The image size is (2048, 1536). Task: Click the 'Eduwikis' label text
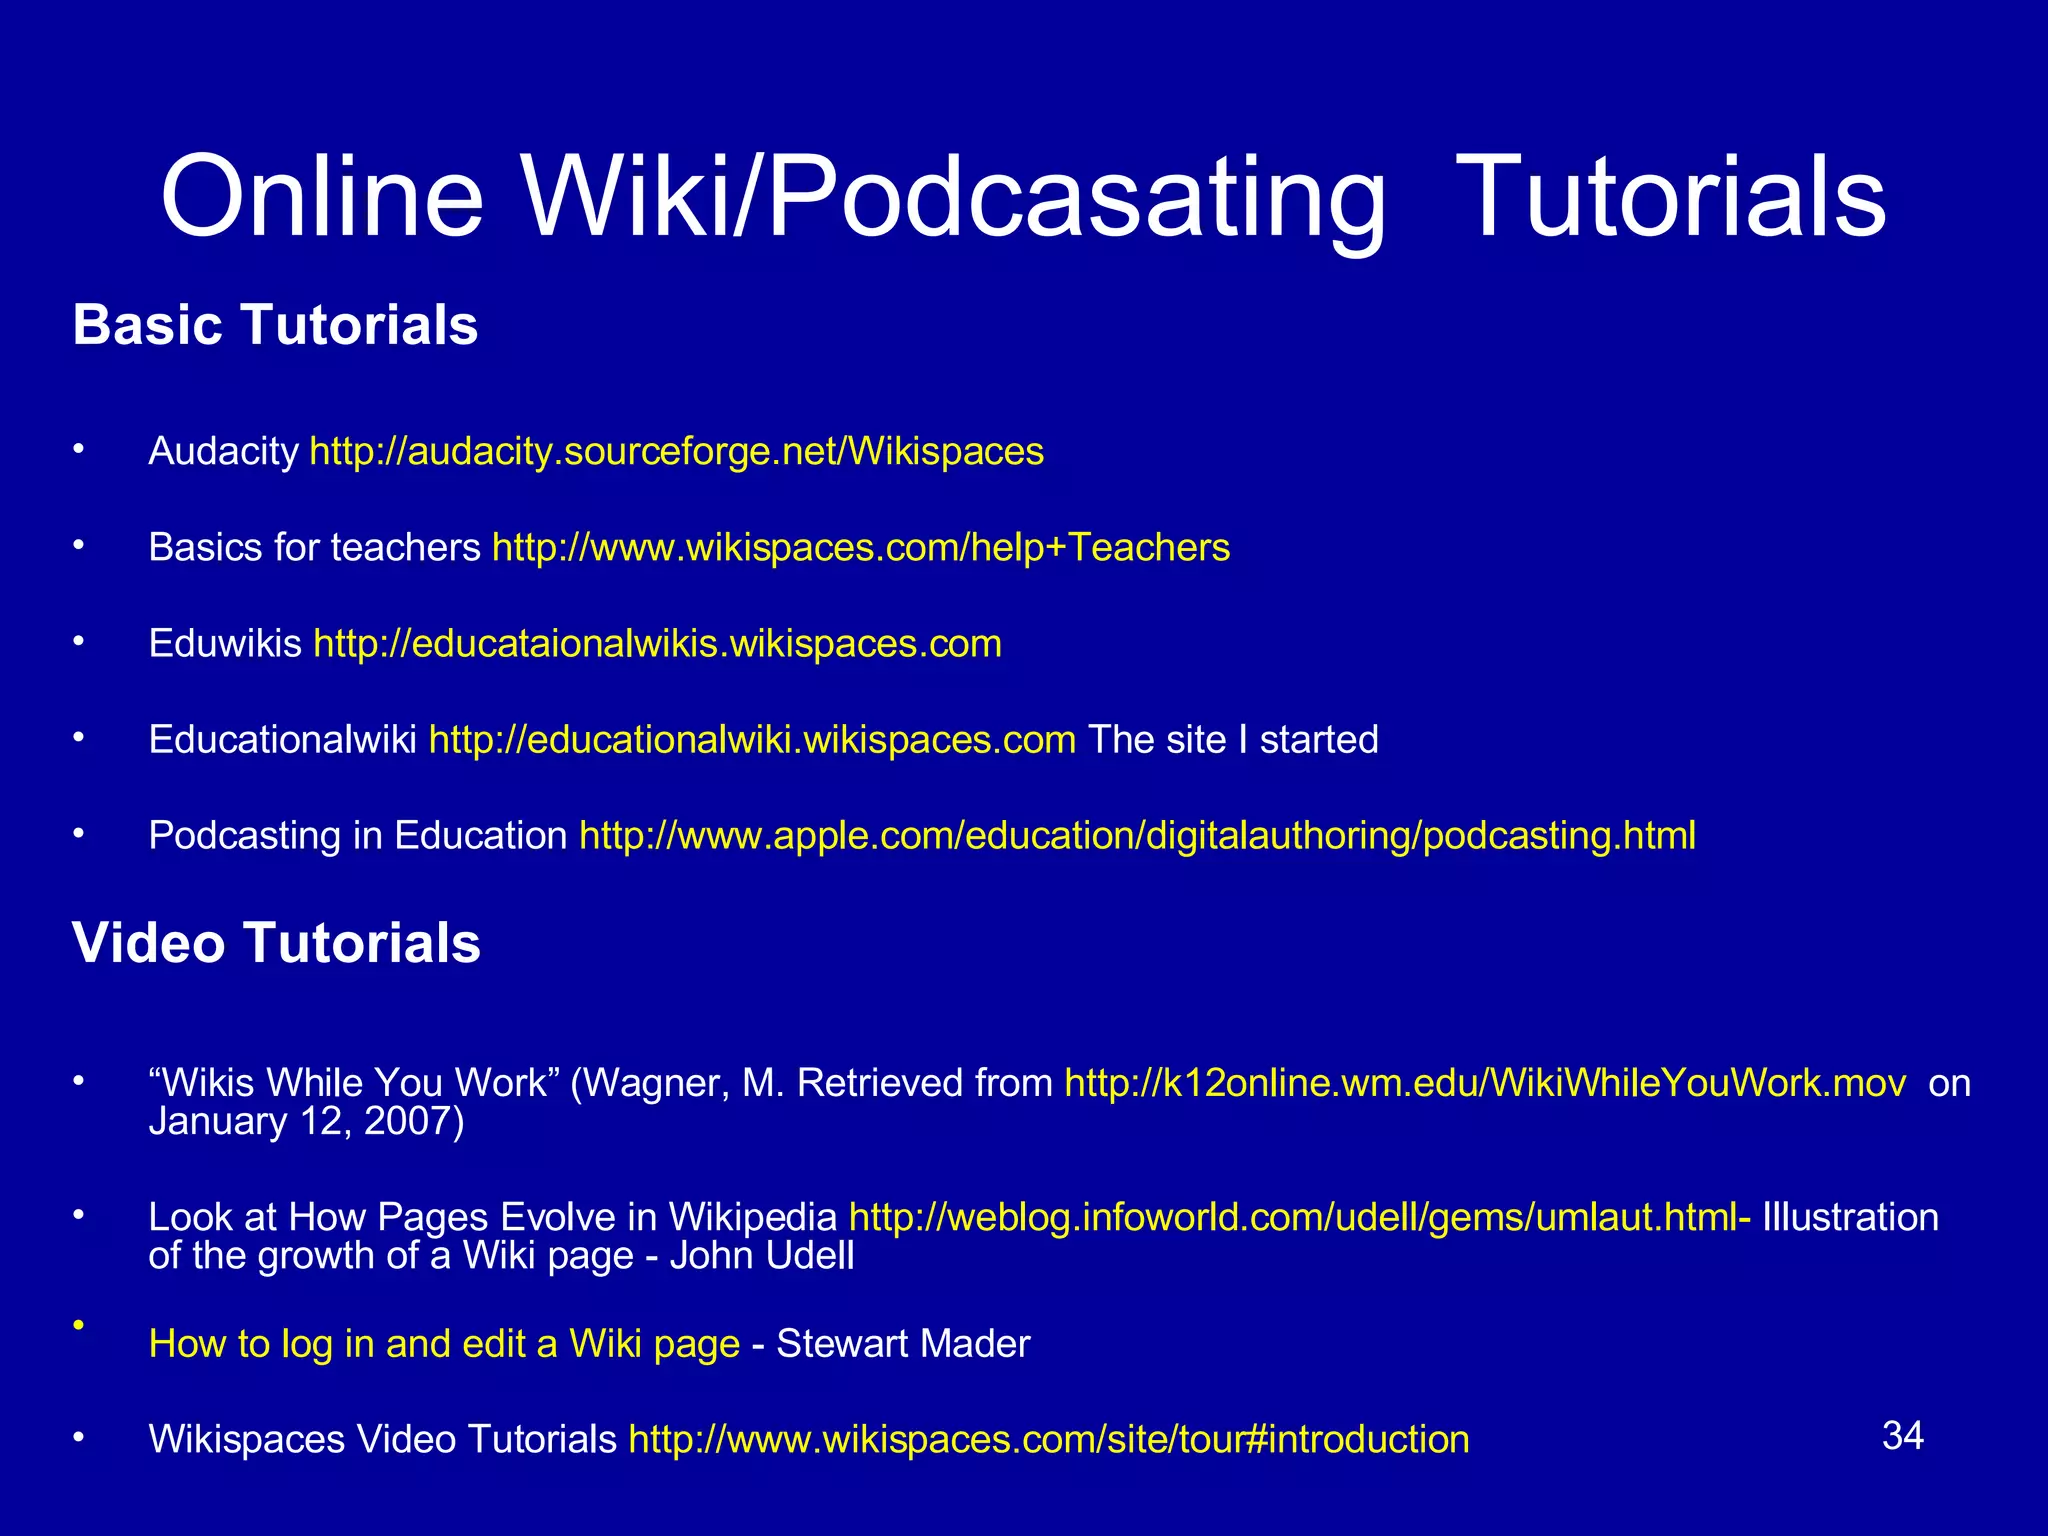(x=225, y=644)
